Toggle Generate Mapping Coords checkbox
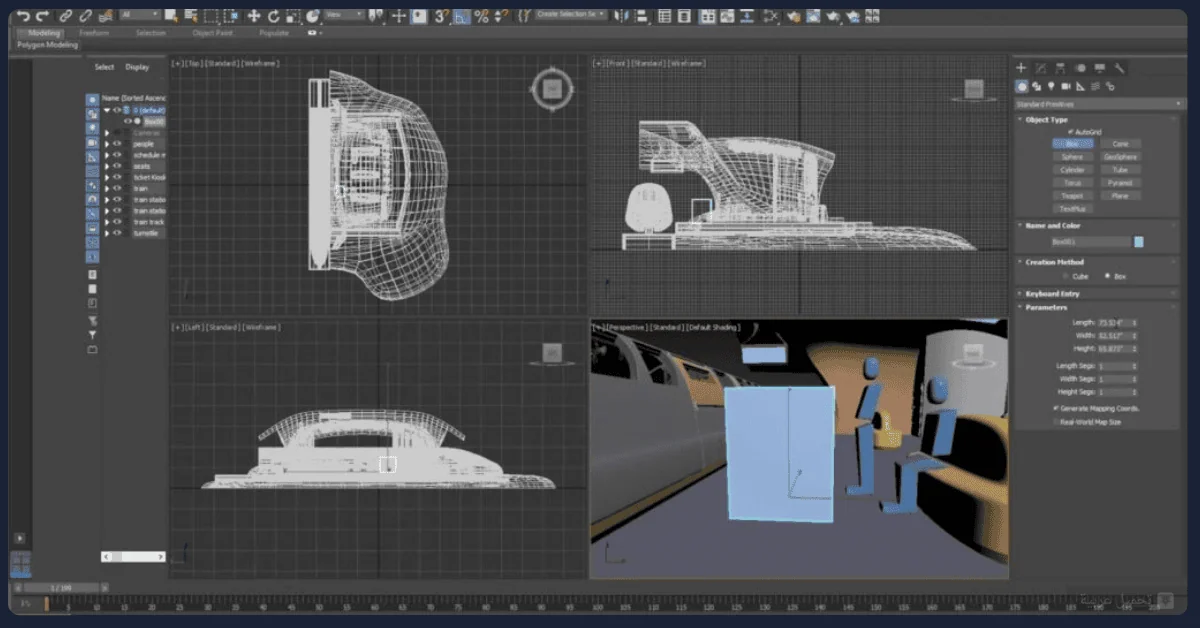This screenshot has height=628, width=1200. pos(1054,409)
